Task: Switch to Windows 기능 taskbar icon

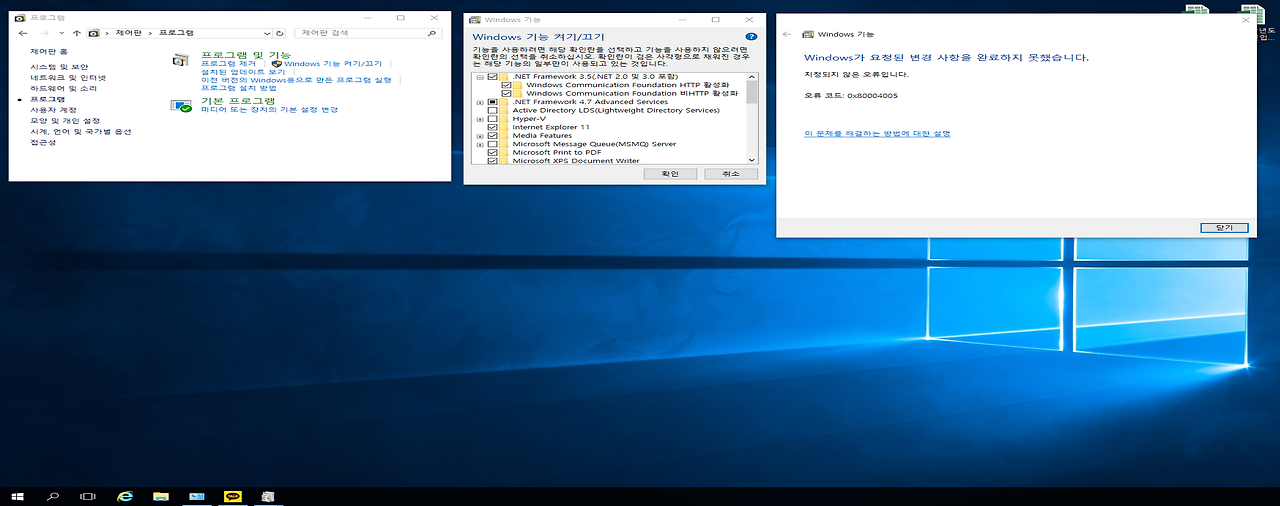Action: point(268,496)
